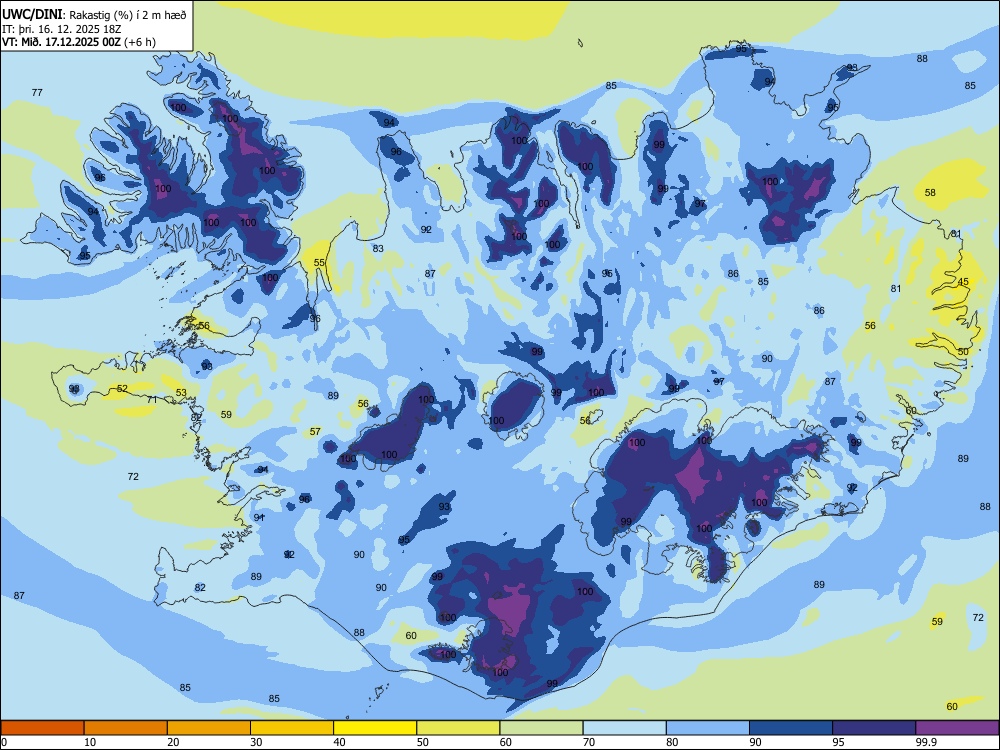The image size is (1000, 750).
Task: Click the 'UWC/DINI' title text
Action: click(x=32, y=15)
